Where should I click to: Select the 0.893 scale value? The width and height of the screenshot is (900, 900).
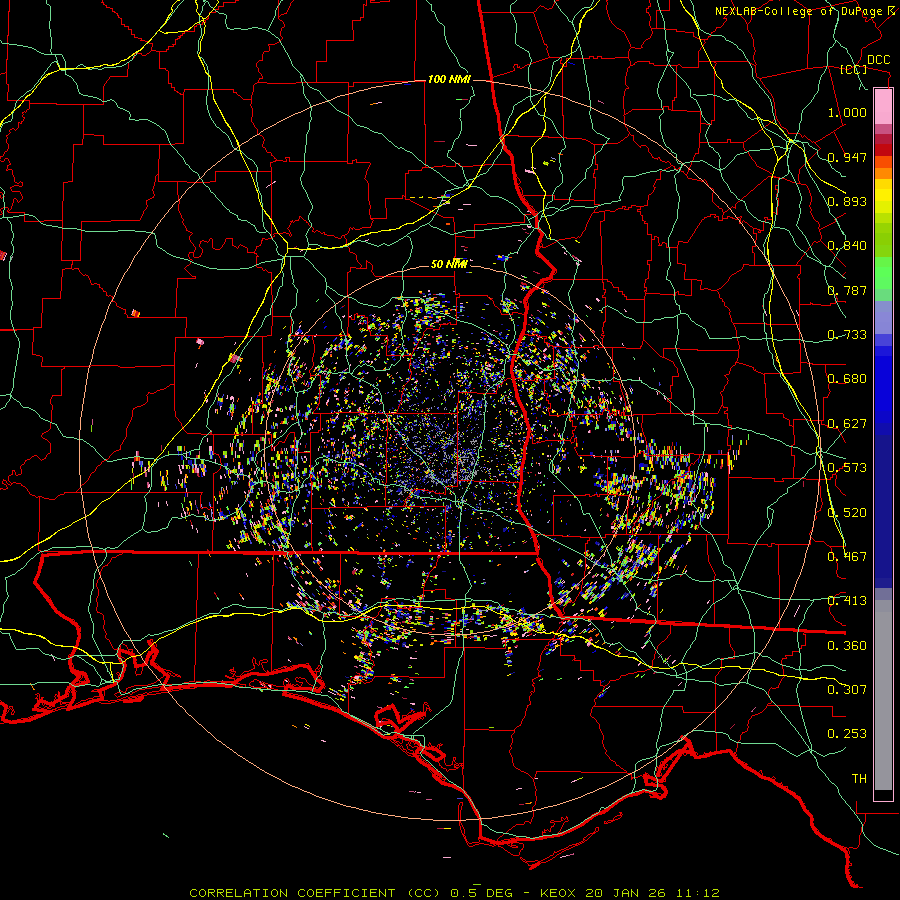pos(847,201)
